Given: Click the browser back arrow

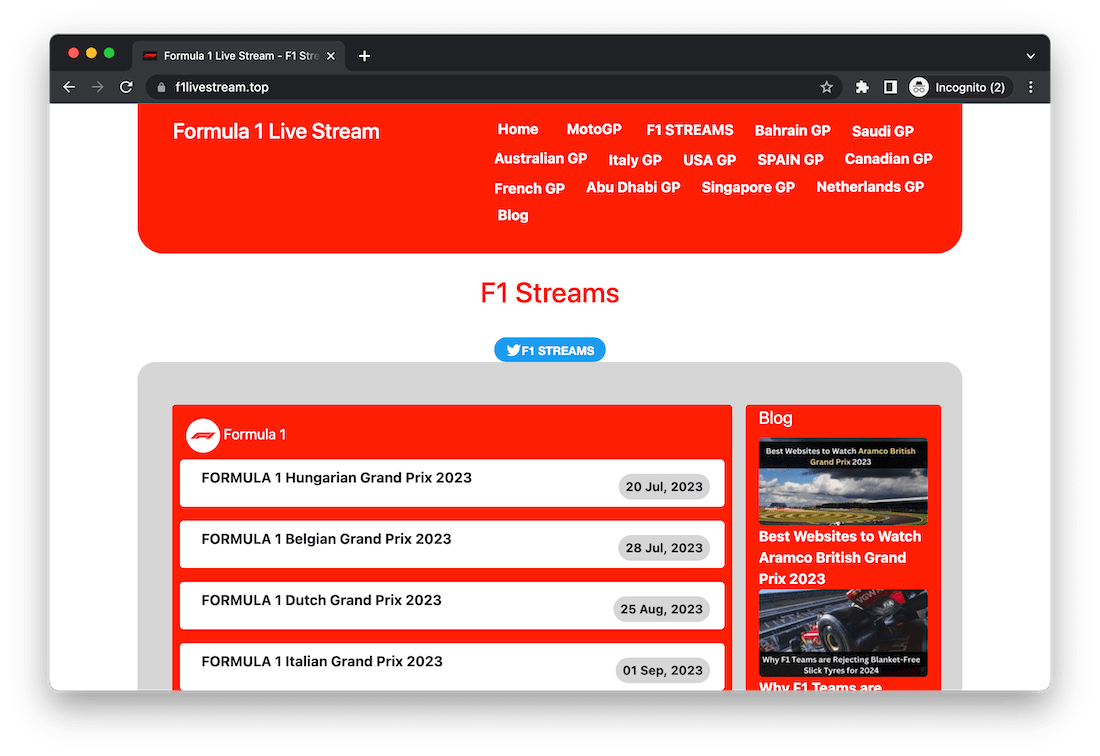Looking at the screenshot, I should tap(69, 87).
